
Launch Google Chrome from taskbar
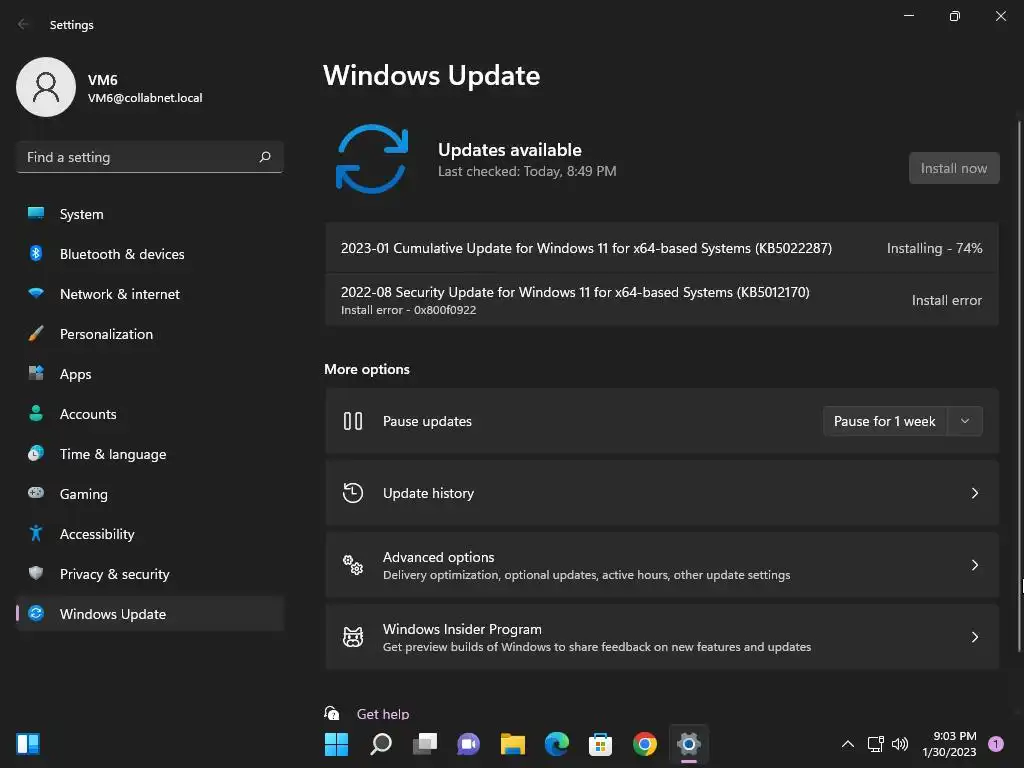[x=645, y=744]
